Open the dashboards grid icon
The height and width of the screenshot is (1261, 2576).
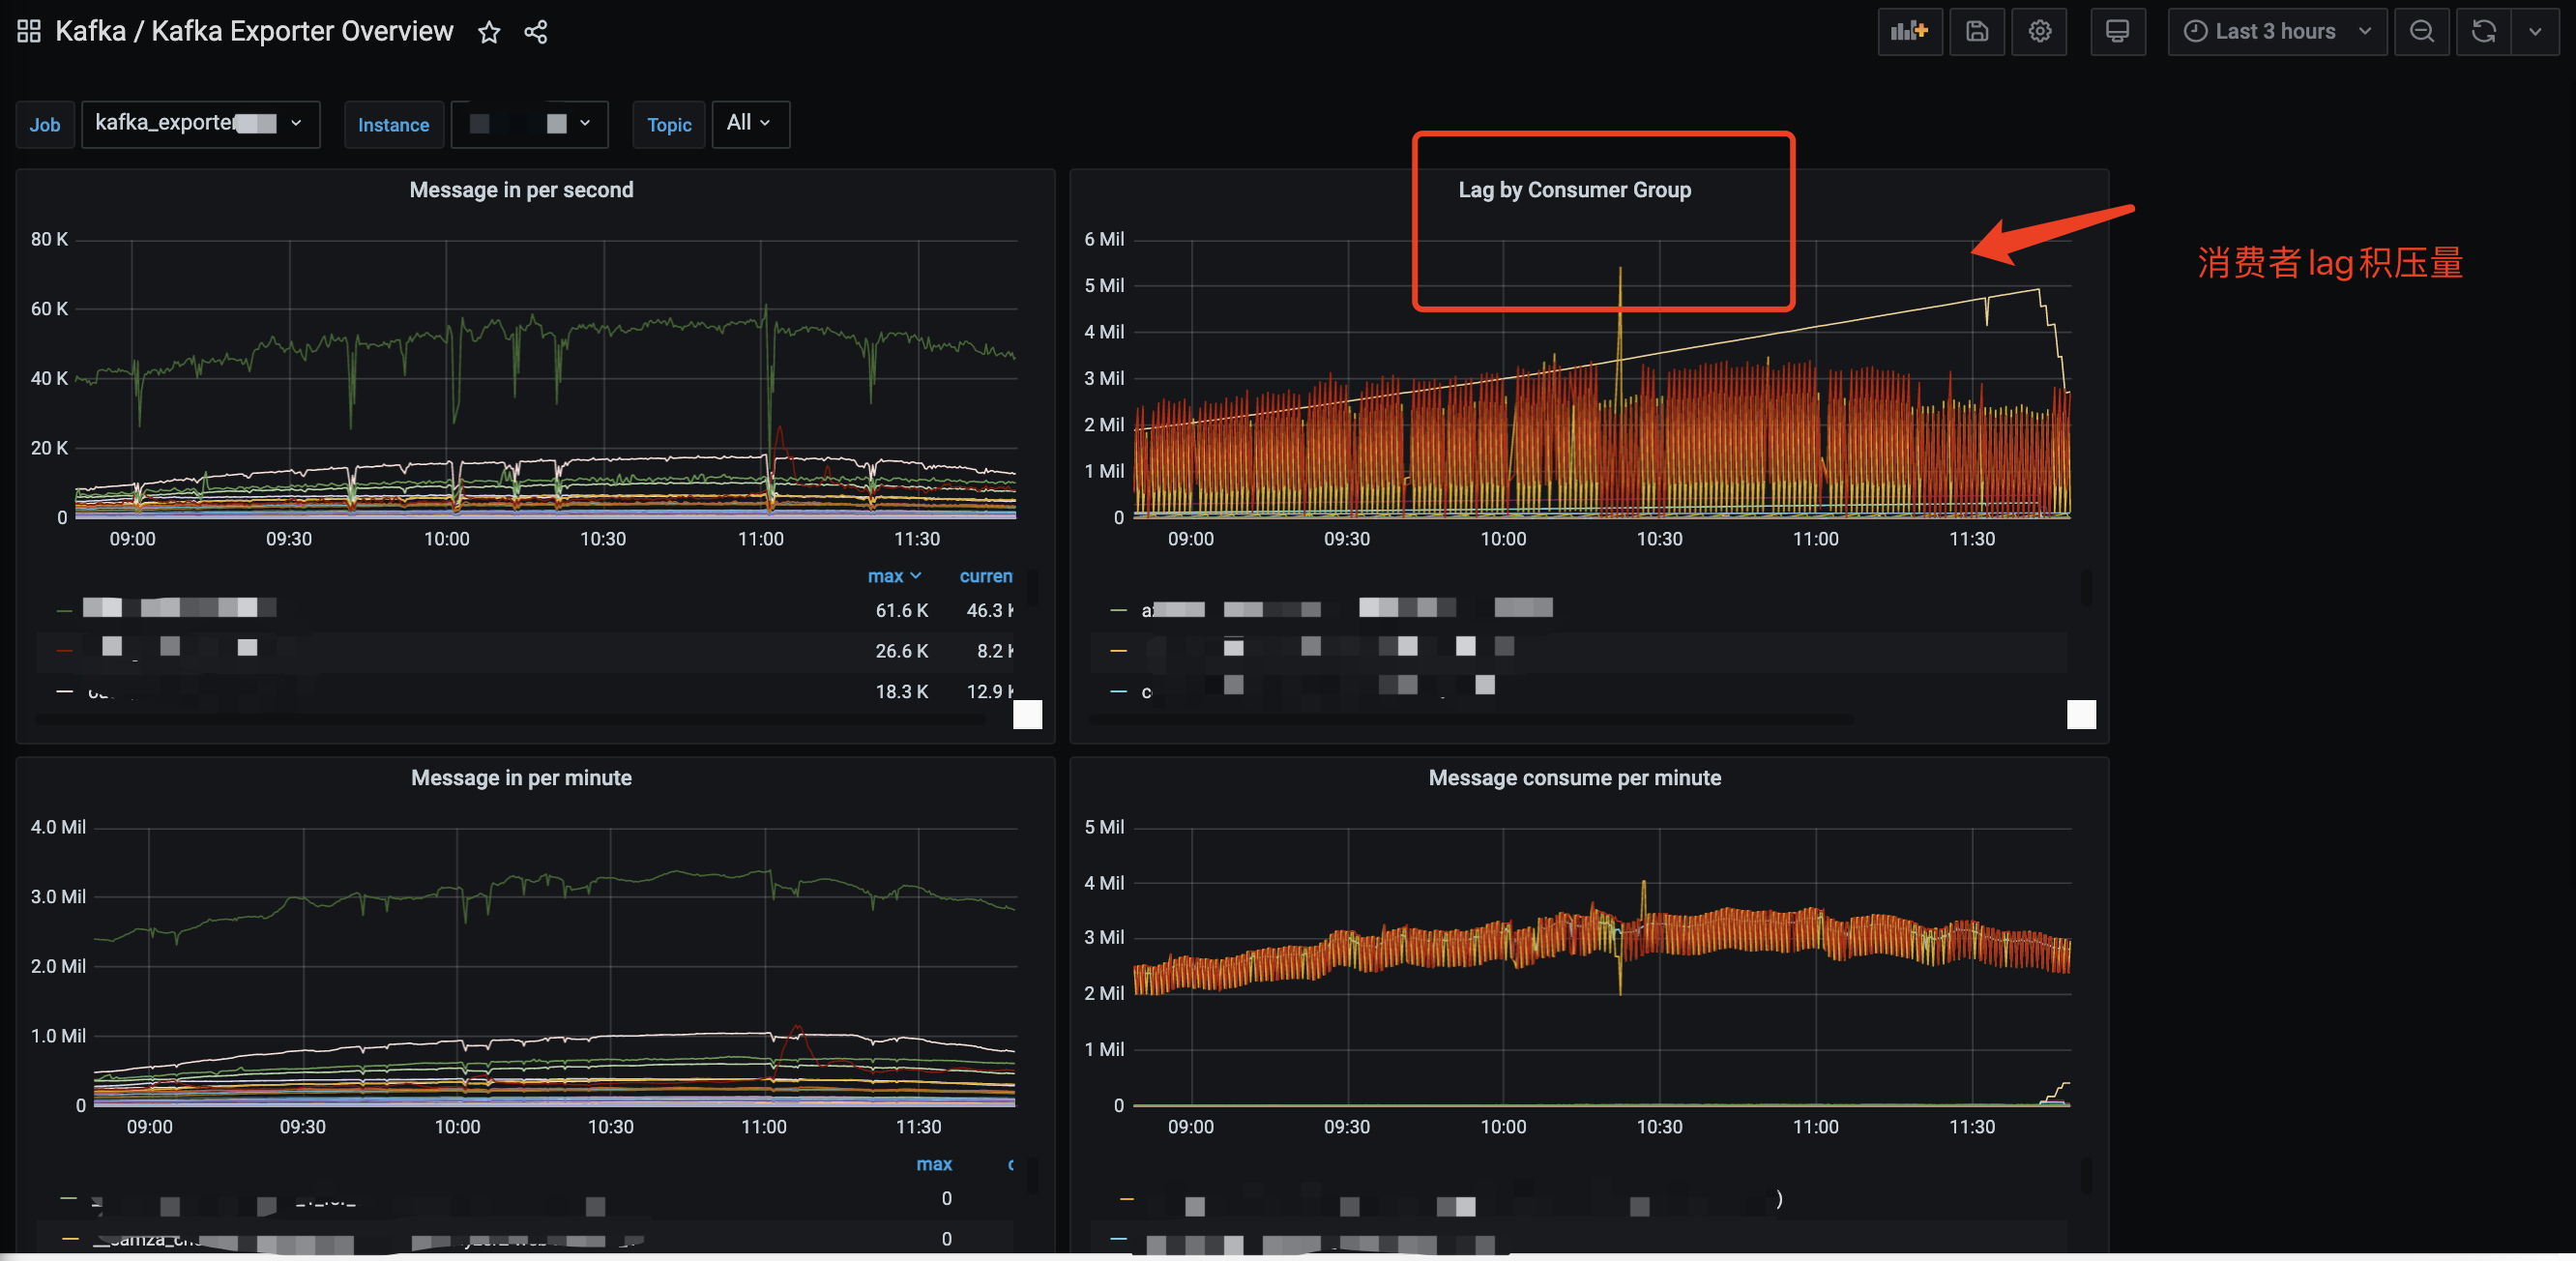pos(29,31)
